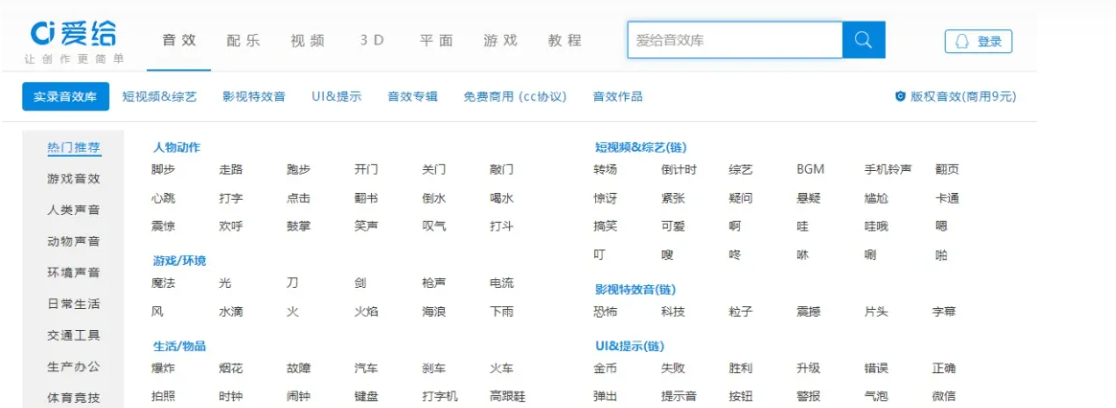Click the 打斗 sound tag
Viewport: 1116px width, 408px height.
tap(502, 226)
